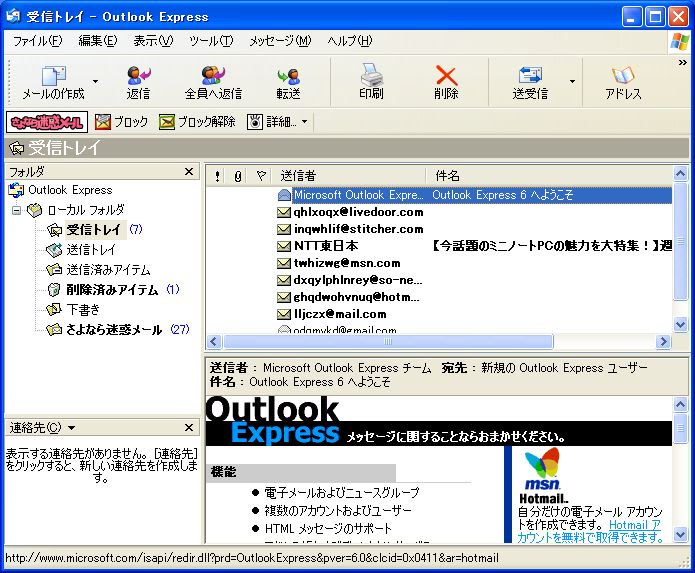Click the さよなら迷惑メール logo button

click(x=47, y=121)
